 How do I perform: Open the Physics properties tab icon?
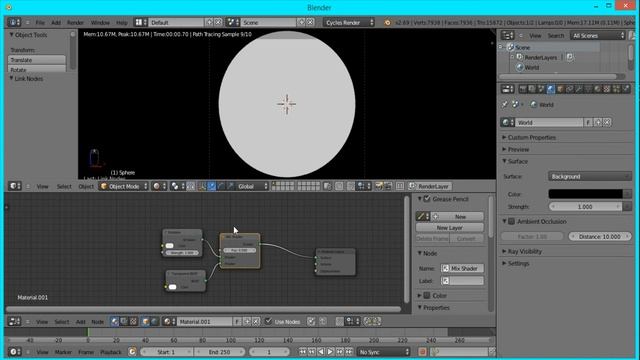tap(626, 89)
